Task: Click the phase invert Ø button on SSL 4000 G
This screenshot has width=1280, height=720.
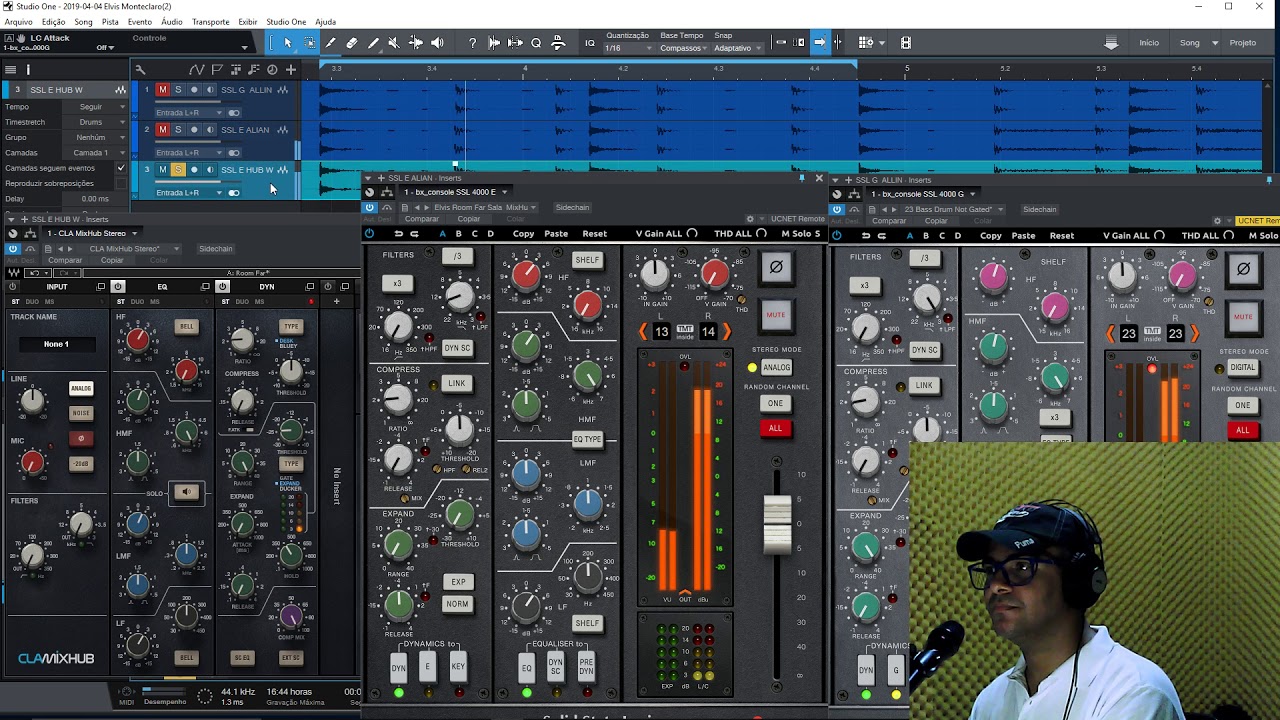Action: (1243, 268)
